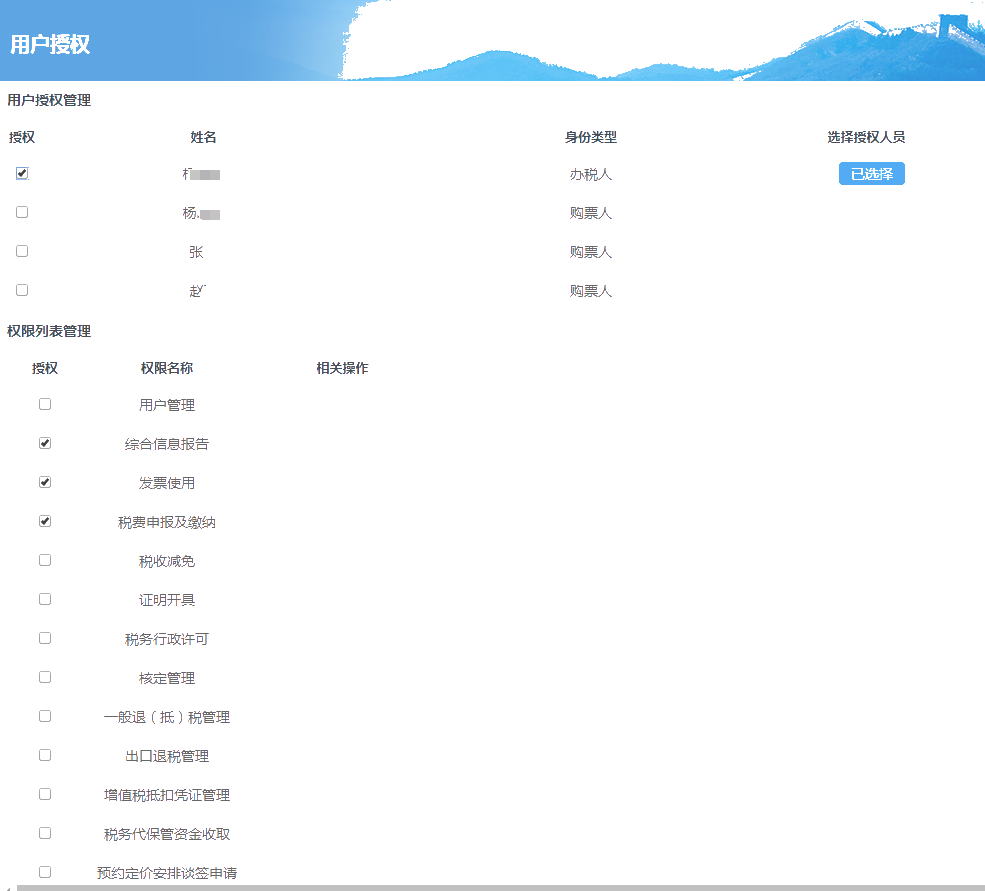
Task: Click the 用户授权管理 section heading
Action: (49, 100)
